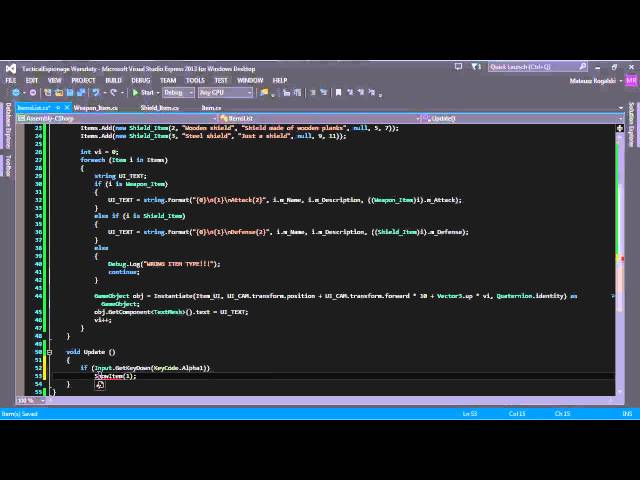The image size is (640, 480).
Task: Open the Undo history dropdown arrow
Action: pyautogui.click(x=104, y=93)
